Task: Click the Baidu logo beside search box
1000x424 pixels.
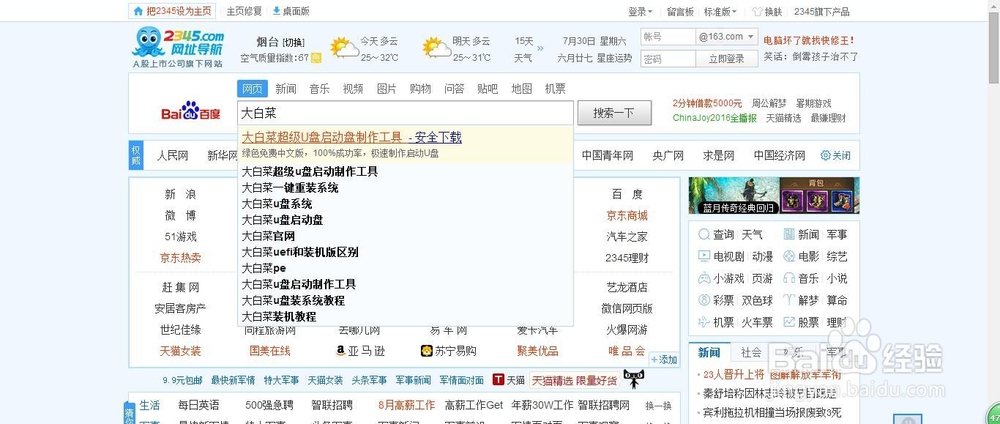Action: [x=191, y=112]
